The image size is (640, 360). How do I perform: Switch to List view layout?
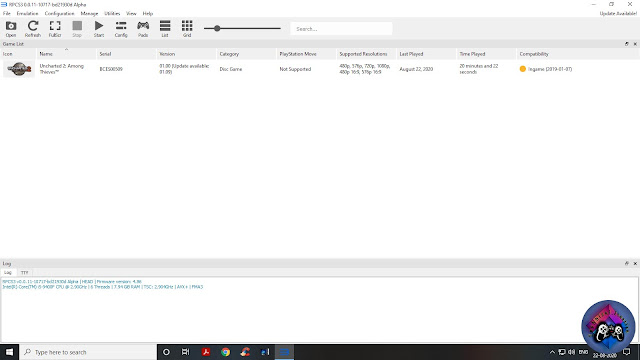[x=165, y=29]
